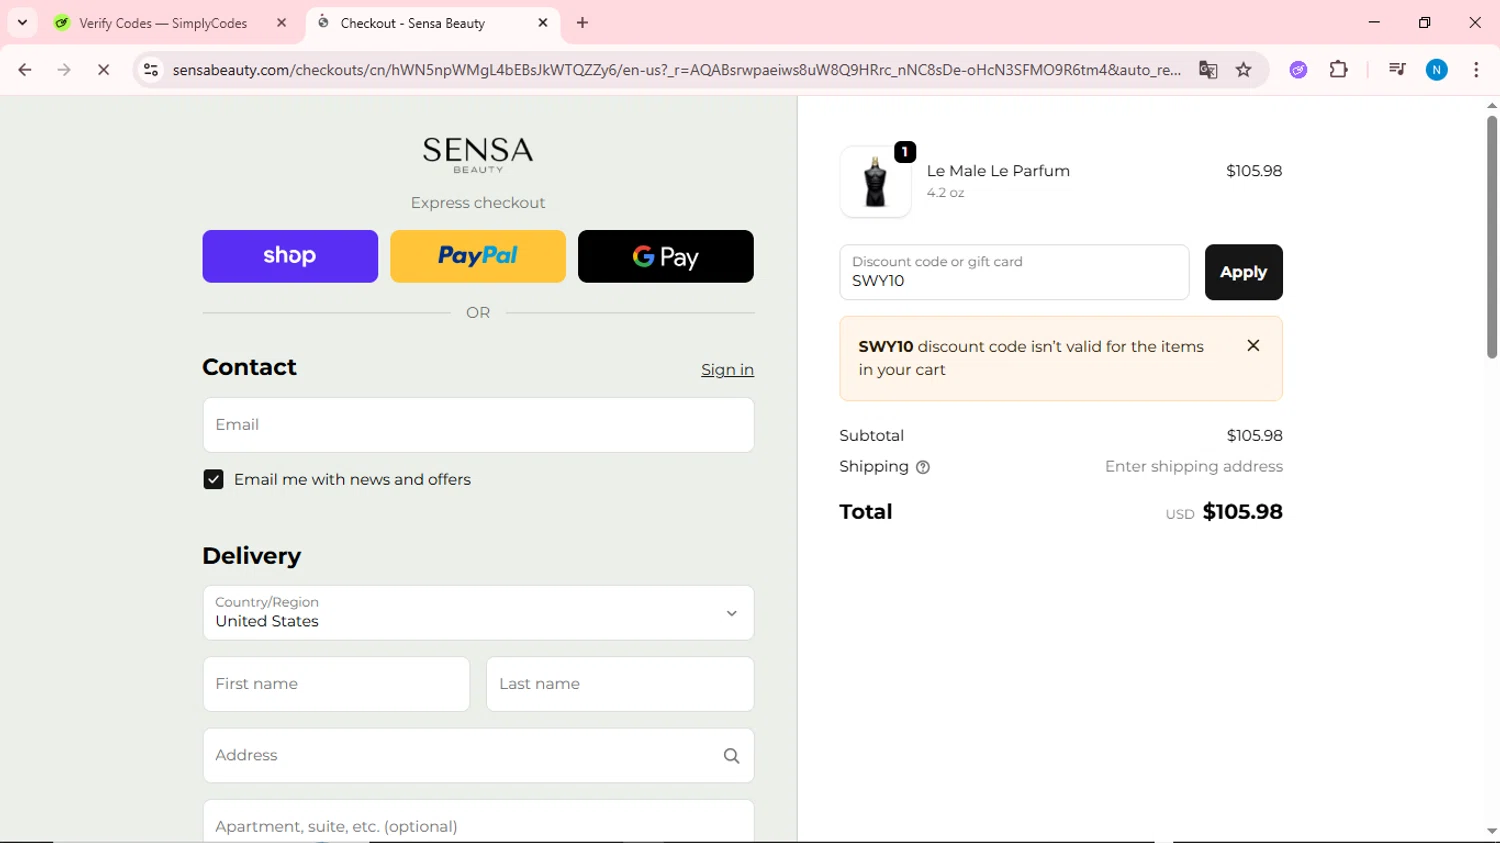Click the scrollbar down arrow
This screenshot has height=843, width=1500.
[x=1492, y=832]
